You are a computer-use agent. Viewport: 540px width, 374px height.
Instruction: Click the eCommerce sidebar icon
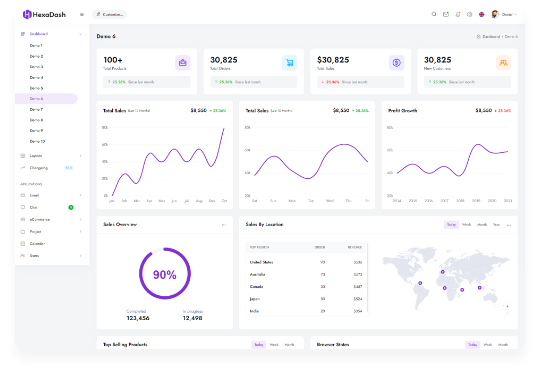tap(23, 219)
